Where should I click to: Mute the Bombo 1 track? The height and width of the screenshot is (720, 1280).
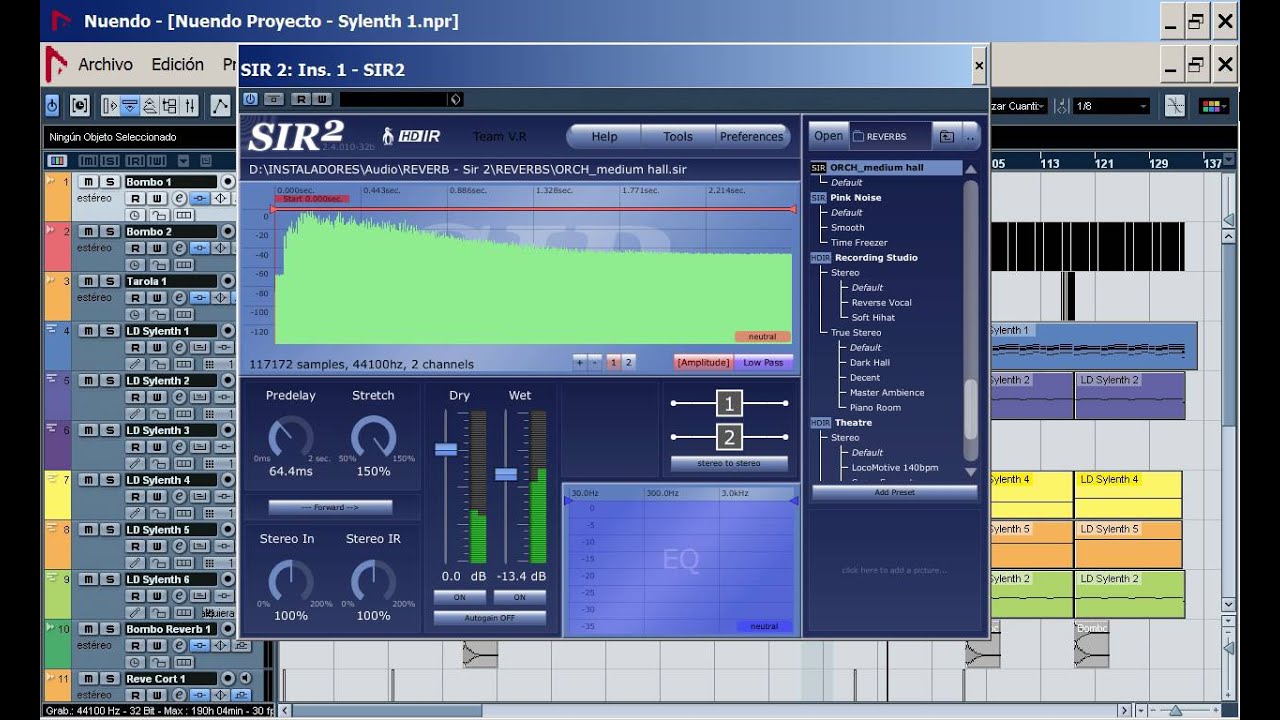[88, 182]
